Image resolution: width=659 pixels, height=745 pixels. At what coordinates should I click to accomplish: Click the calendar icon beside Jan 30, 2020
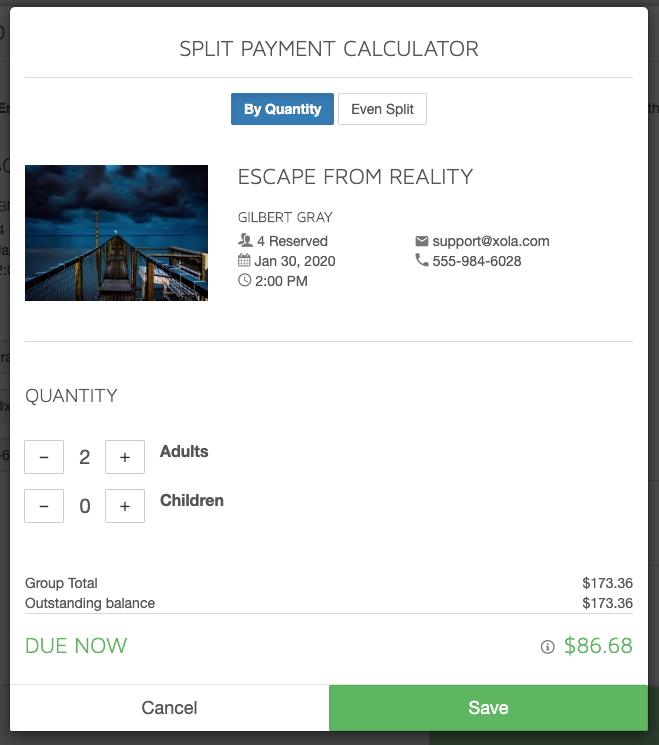click(244, 260)
